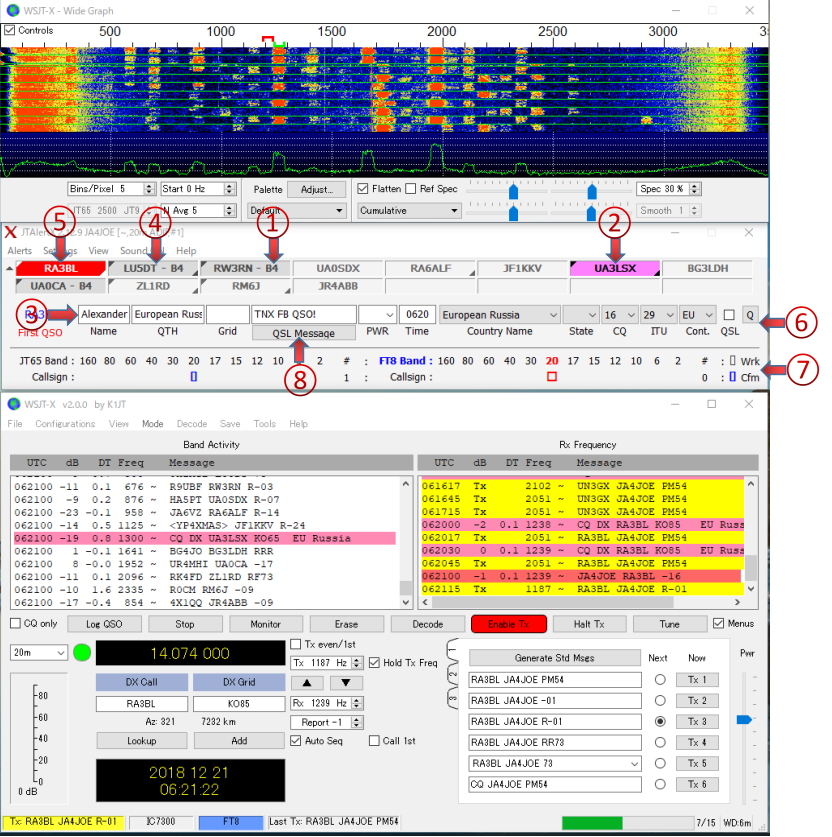
Task: Click the Name field showing Alexander
Action: coord(104,314)
